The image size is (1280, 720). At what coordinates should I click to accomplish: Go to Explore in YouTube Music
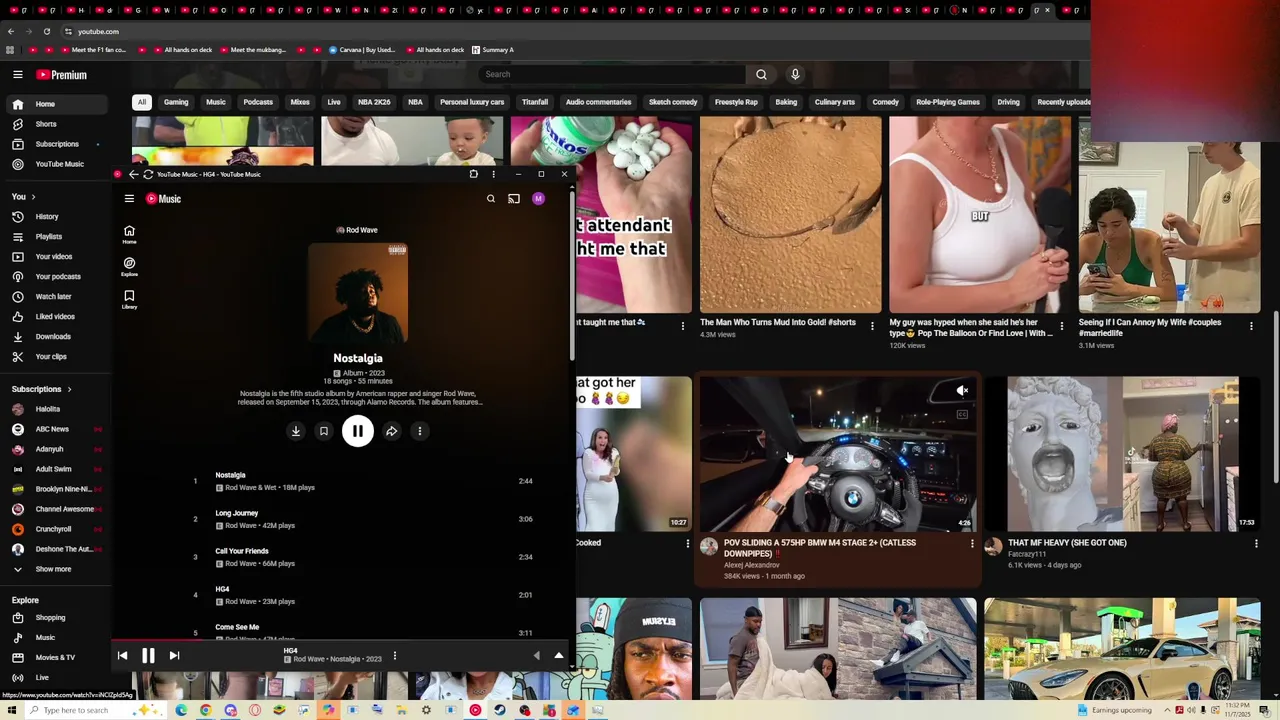(x=129, y=266)
